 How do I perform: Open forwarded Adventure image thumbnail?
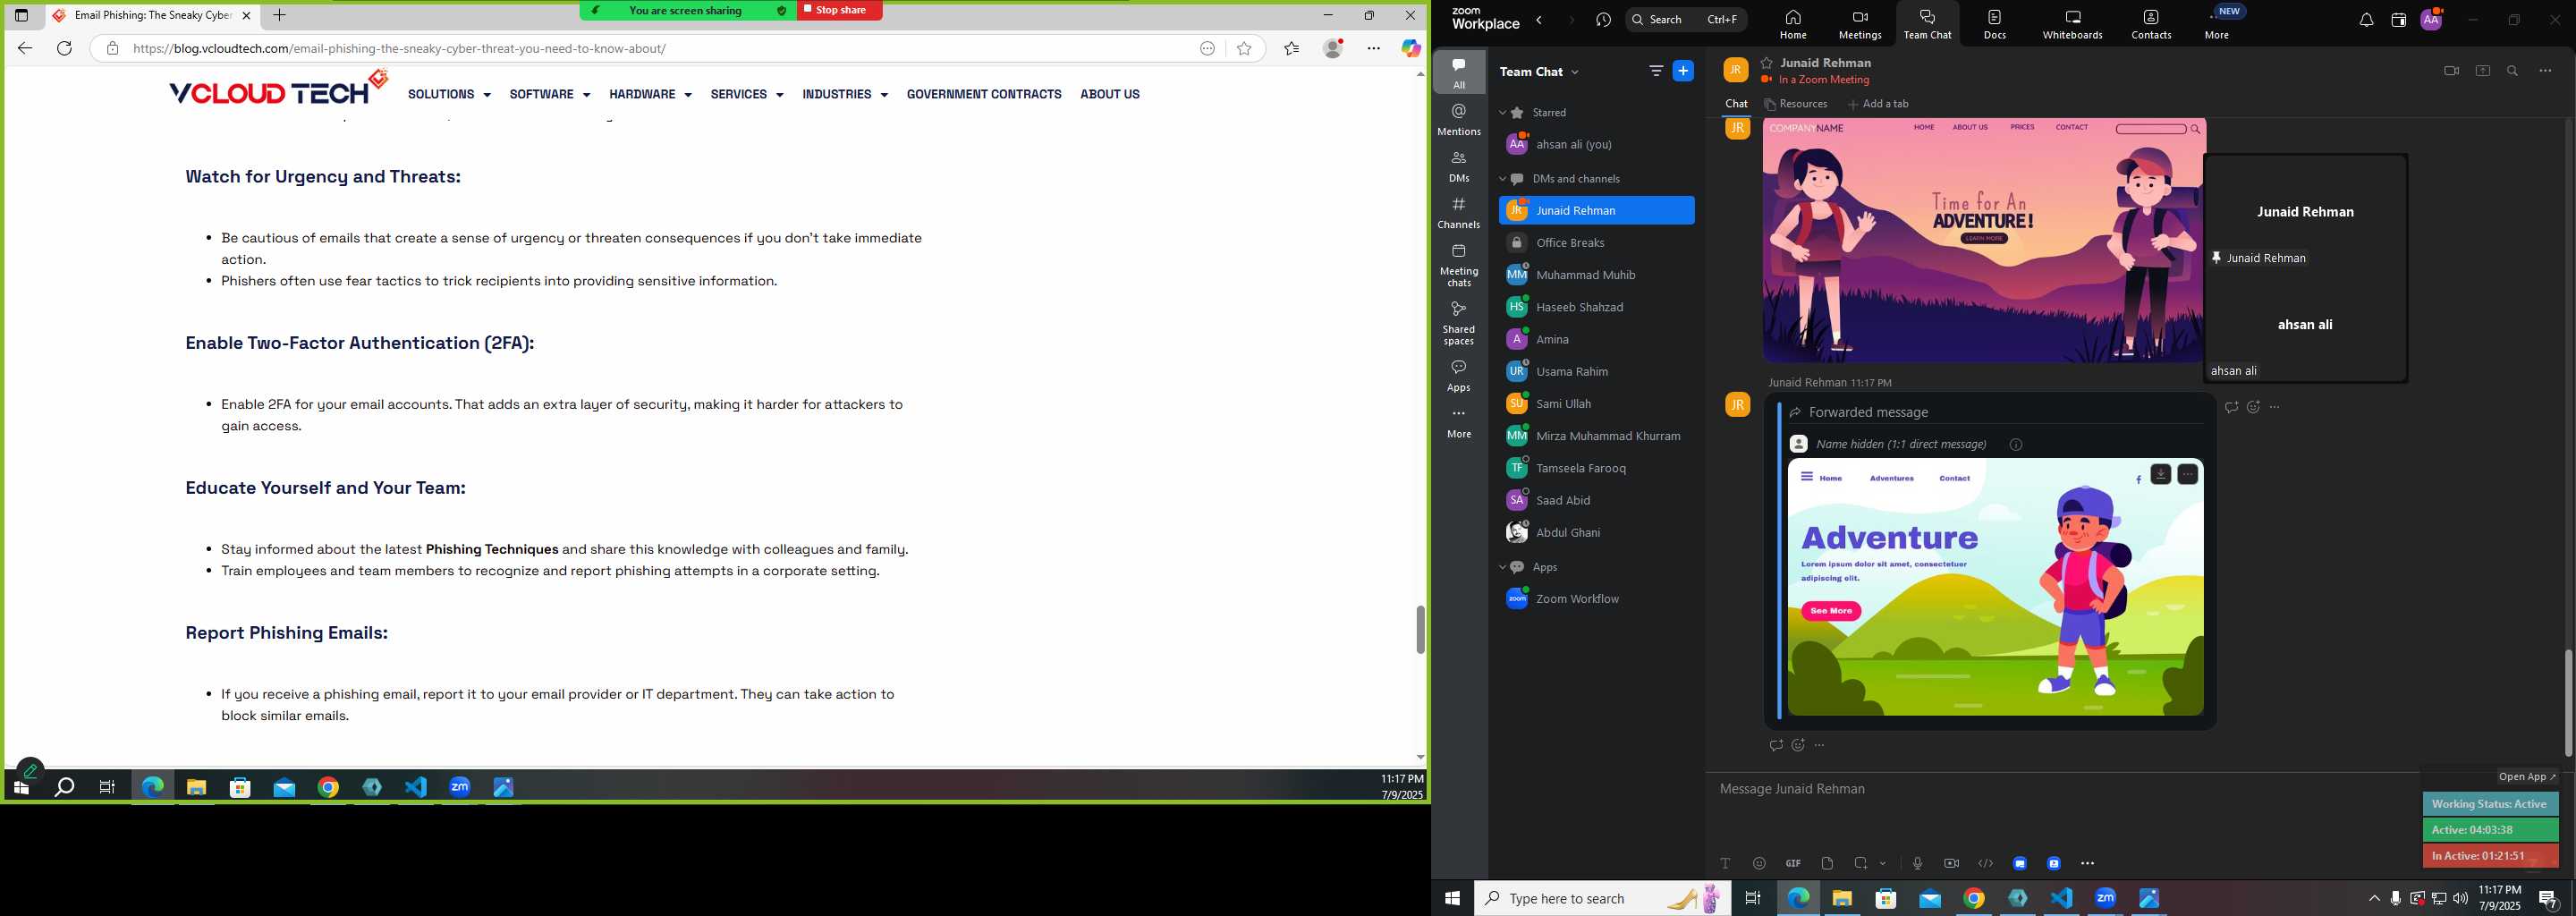coord(1995,587)
